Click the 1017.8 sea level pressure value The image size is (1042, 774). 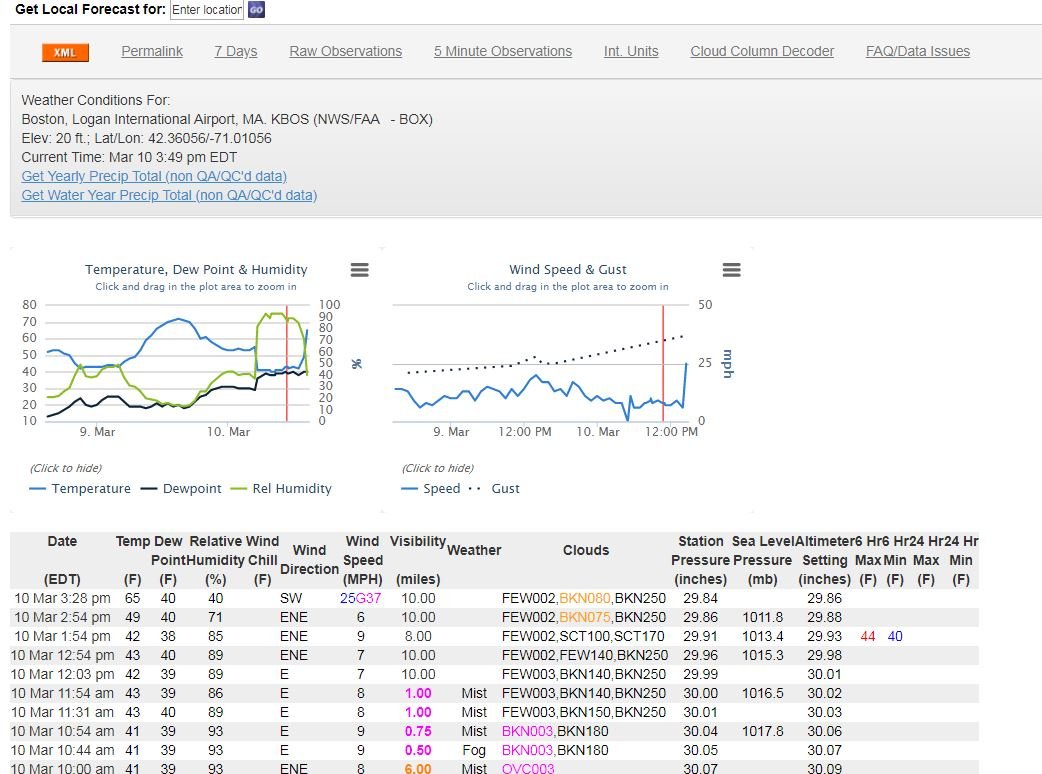762,731
